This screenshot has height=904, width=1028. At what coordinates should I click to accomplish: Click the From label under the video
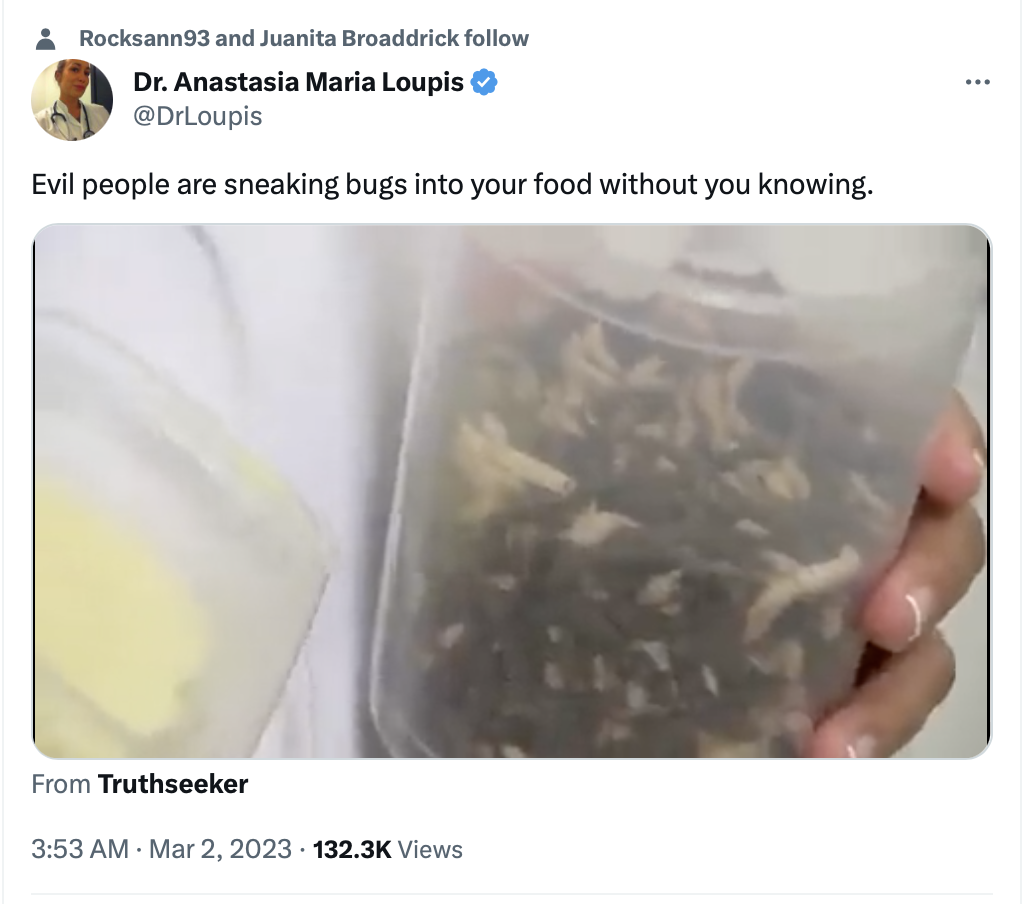[x=60, y=784]
